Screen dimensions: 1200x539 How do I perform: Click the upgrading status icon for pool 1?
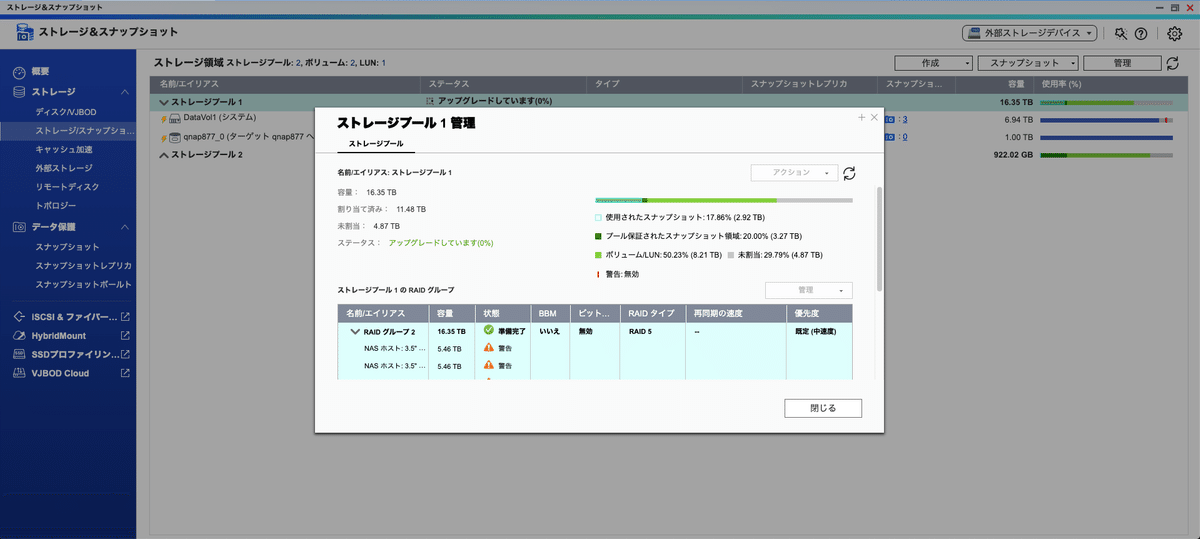431,102
